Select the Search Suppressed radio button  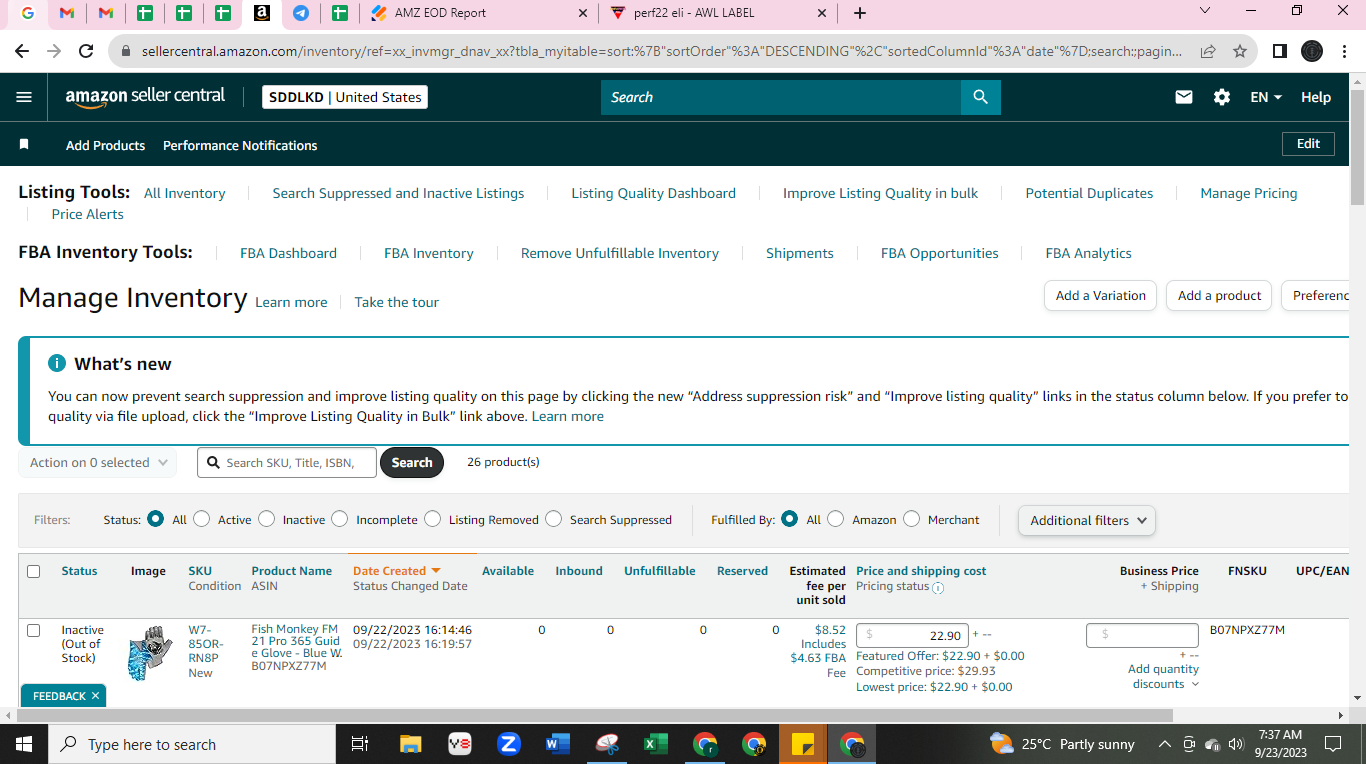pos(554,519)
